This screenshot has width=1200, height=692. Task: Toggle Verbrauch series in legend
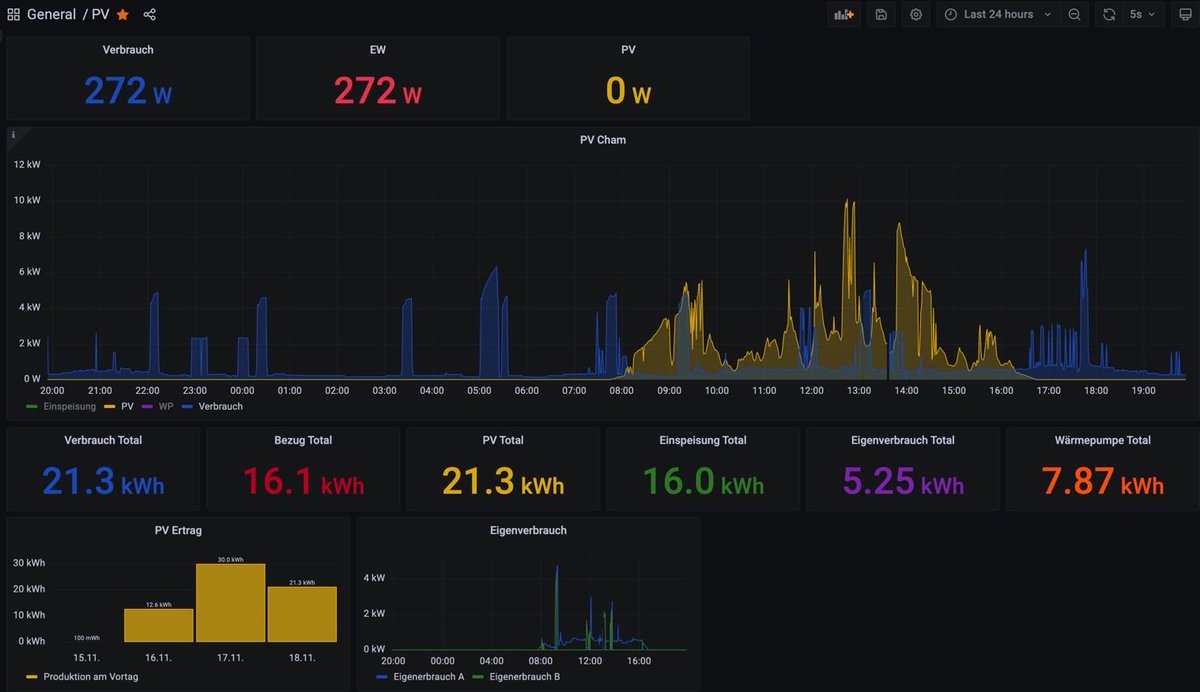[220, 407]
